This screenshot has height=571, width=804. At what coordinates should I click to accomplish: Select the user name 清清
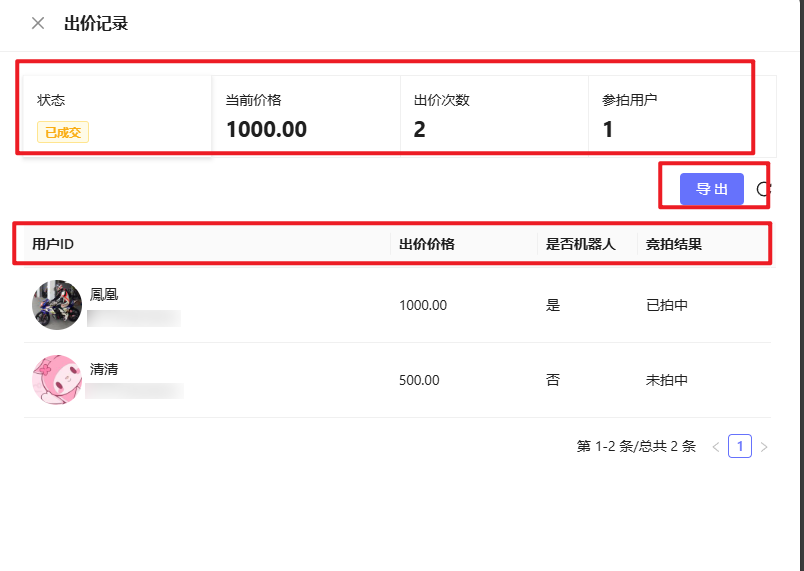coord(104,369)
